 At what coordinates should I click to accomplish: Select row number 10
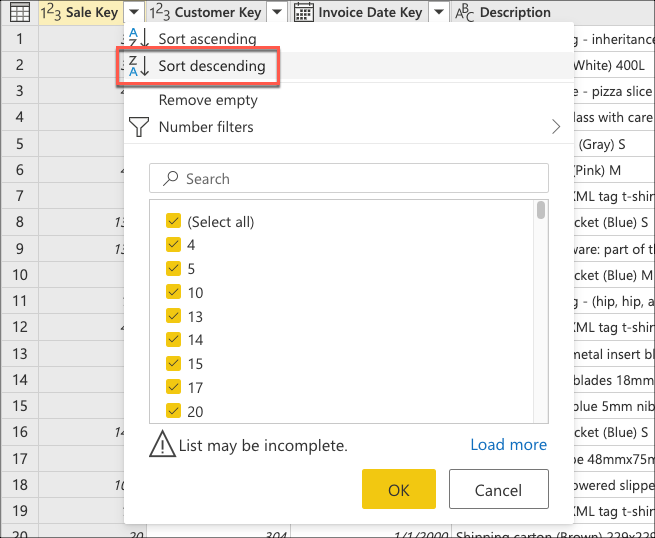point(20,275)
